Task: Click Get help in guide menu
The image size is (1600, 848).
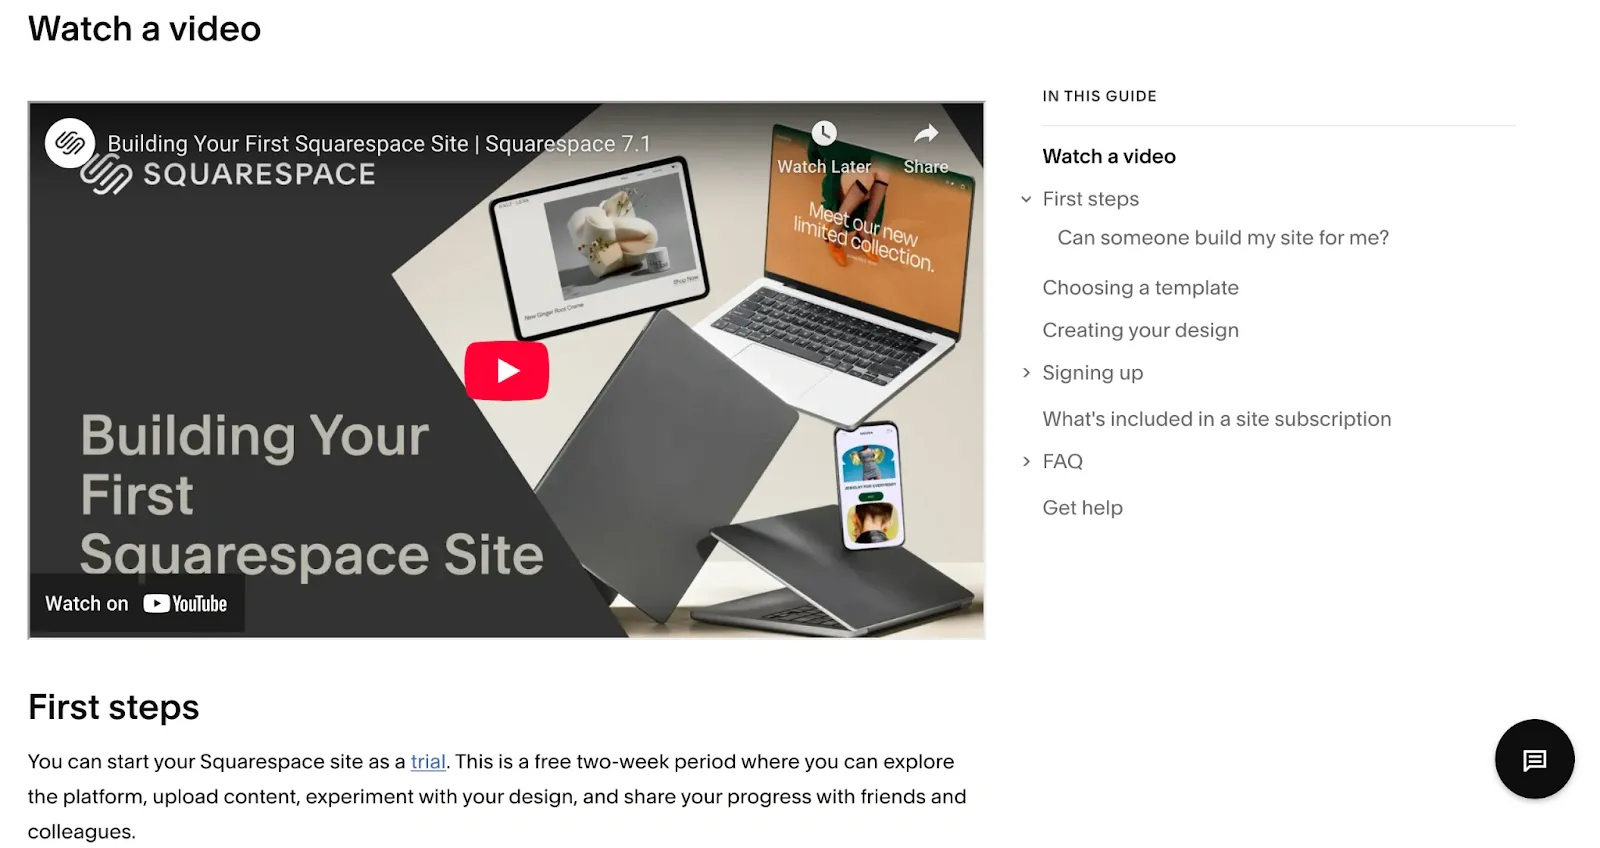Action: (1082, 508)
